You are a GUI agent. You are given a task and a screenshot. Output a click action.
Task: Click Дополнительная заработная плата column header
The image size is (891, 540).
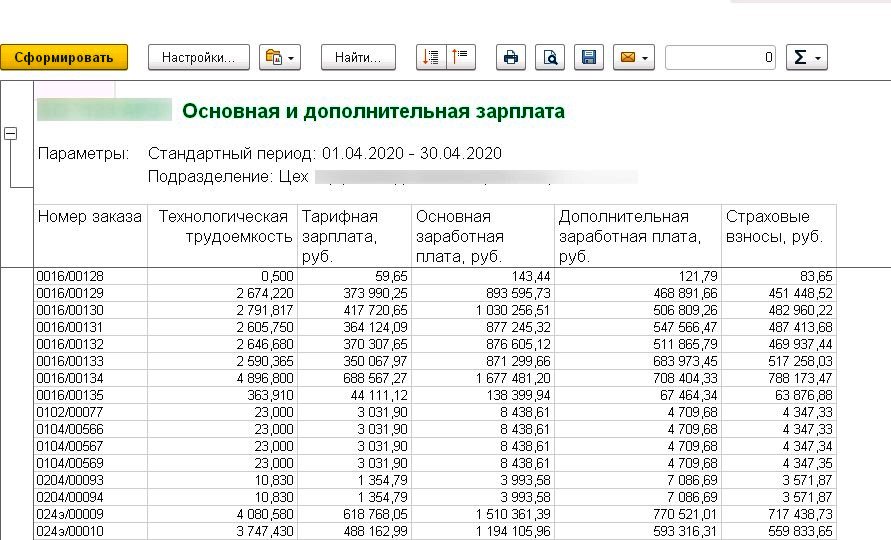[638, 236]
